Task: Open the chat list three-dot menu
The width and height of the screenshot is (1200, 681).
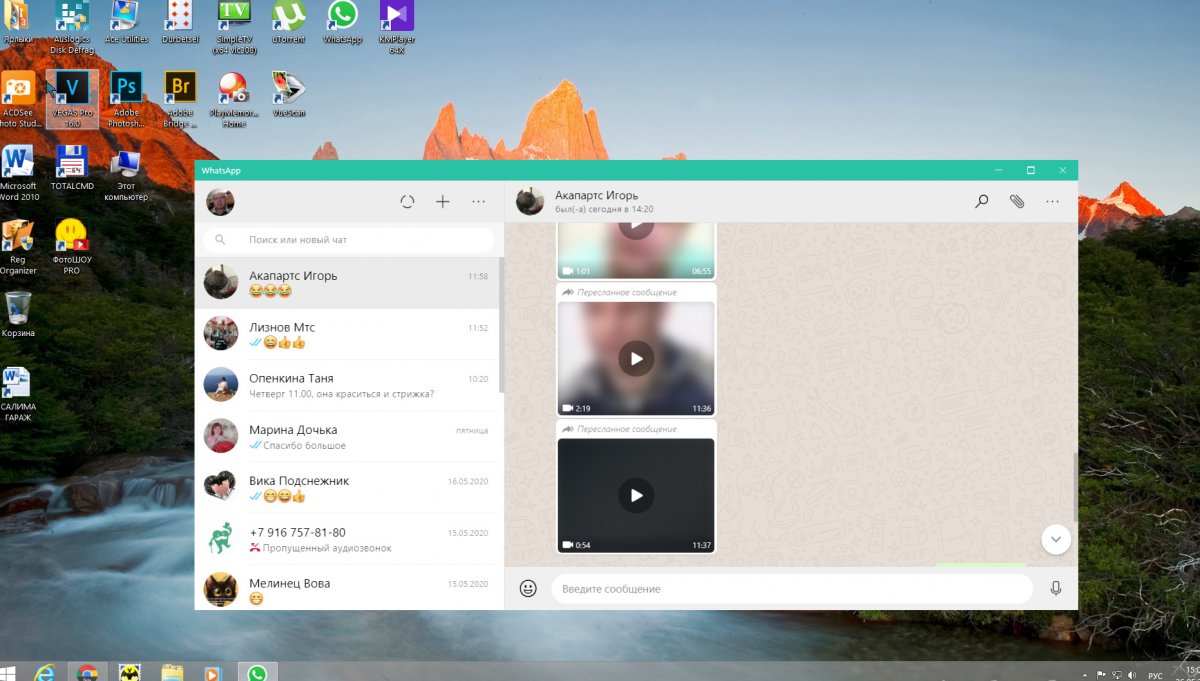Action: pos(479,202)
